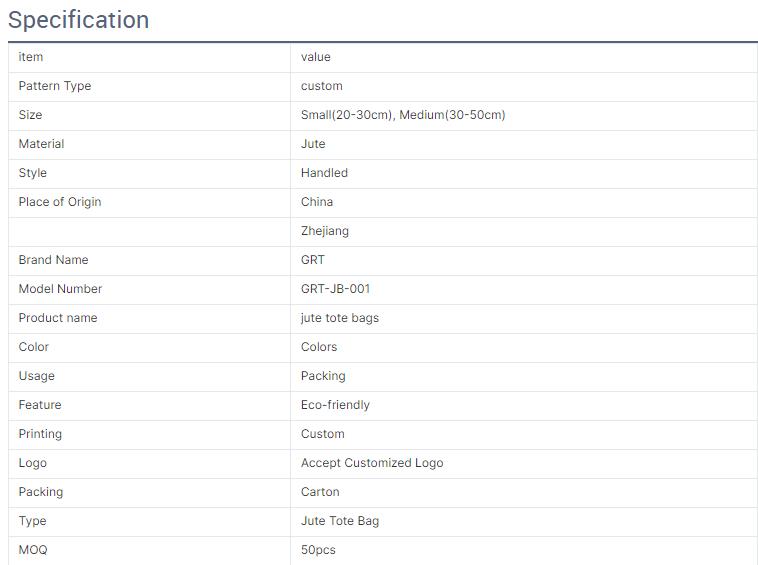The height and width of the screenshot is (565, 758).
Task: Select the MOQ value '50pcs'
Action: [318, 550]
